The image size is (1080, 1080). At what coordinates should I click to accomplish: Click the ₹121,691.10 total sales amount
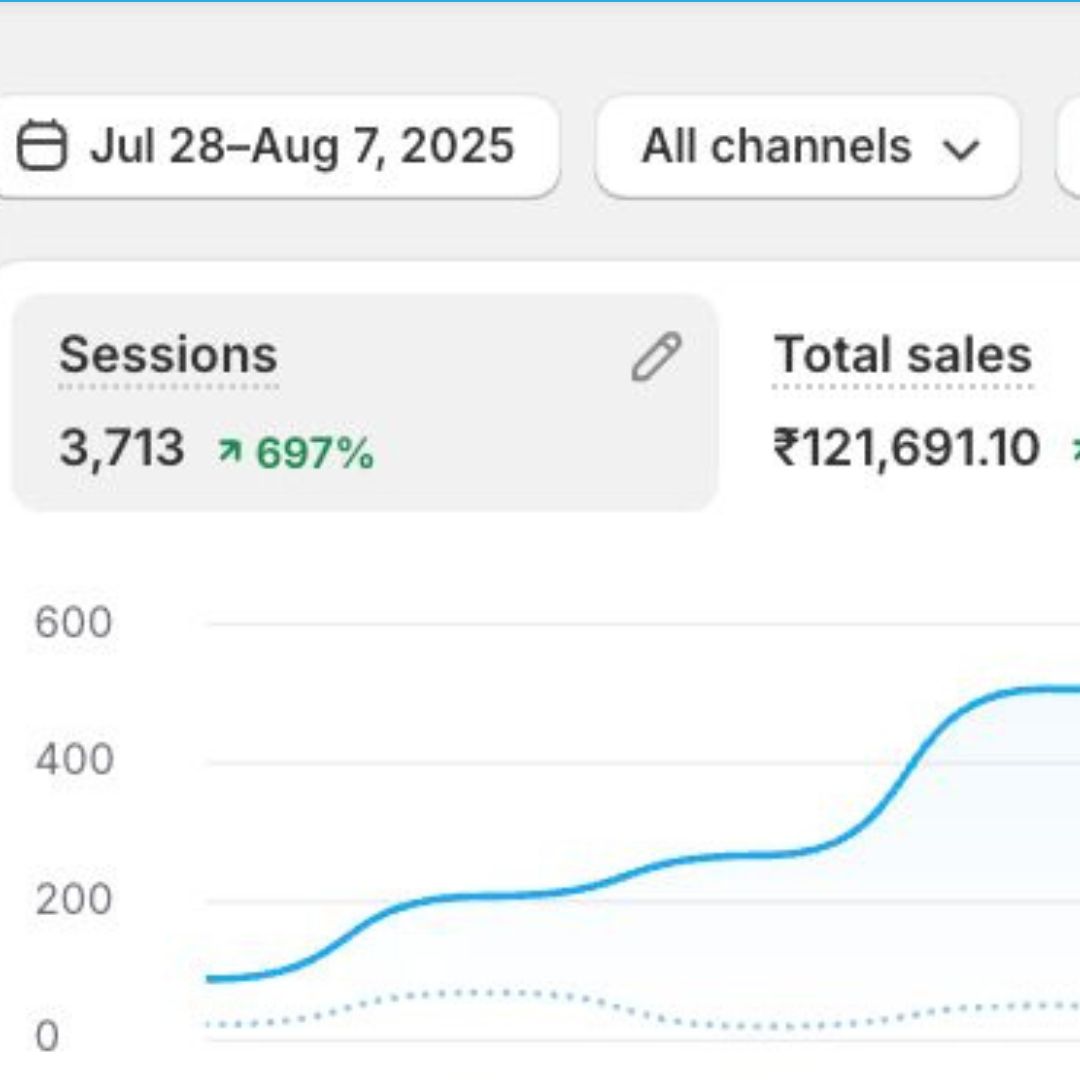906,448
